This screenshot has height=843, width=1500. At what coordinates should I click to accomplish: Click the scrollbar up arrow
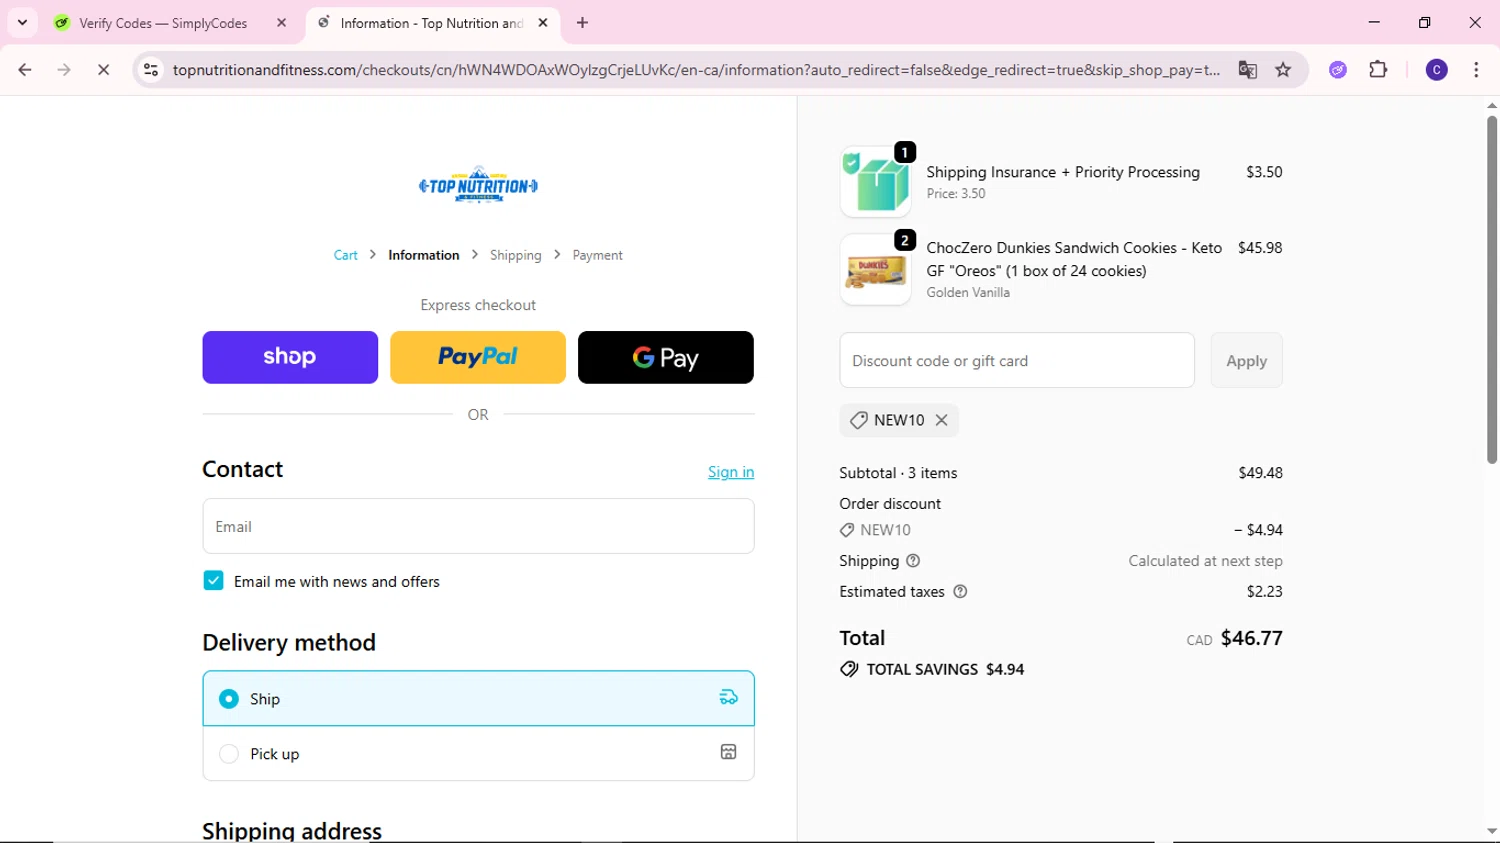coord(1491,105)
